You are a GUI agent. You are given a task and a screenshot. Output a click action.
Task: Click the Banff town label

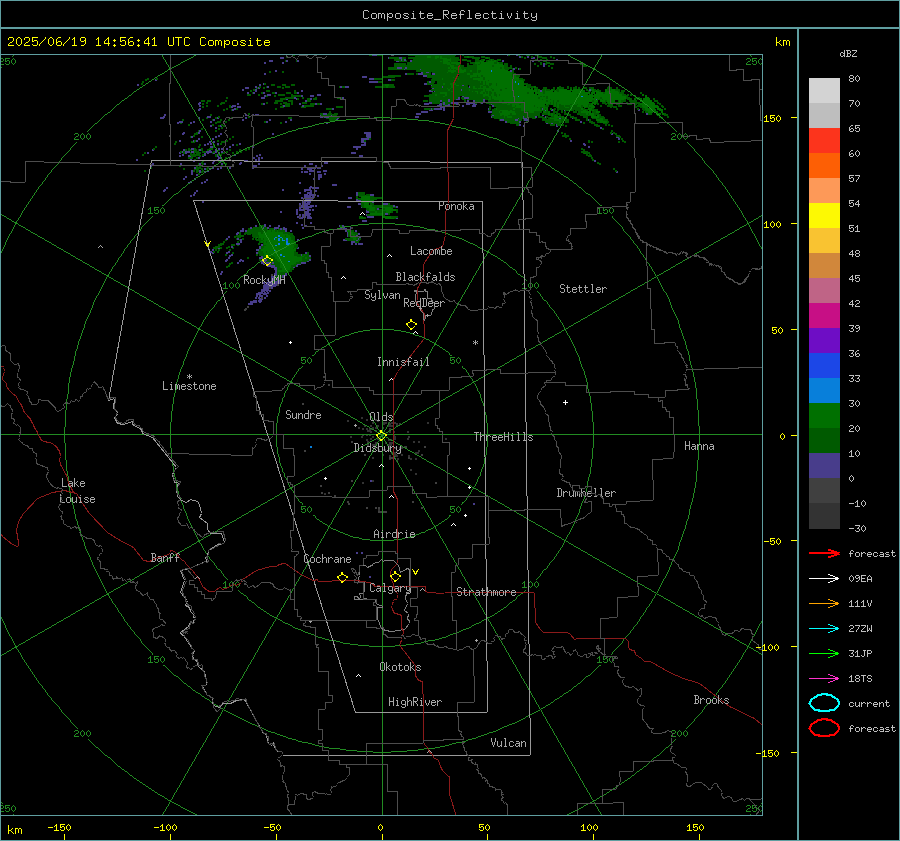pos(165,557)
